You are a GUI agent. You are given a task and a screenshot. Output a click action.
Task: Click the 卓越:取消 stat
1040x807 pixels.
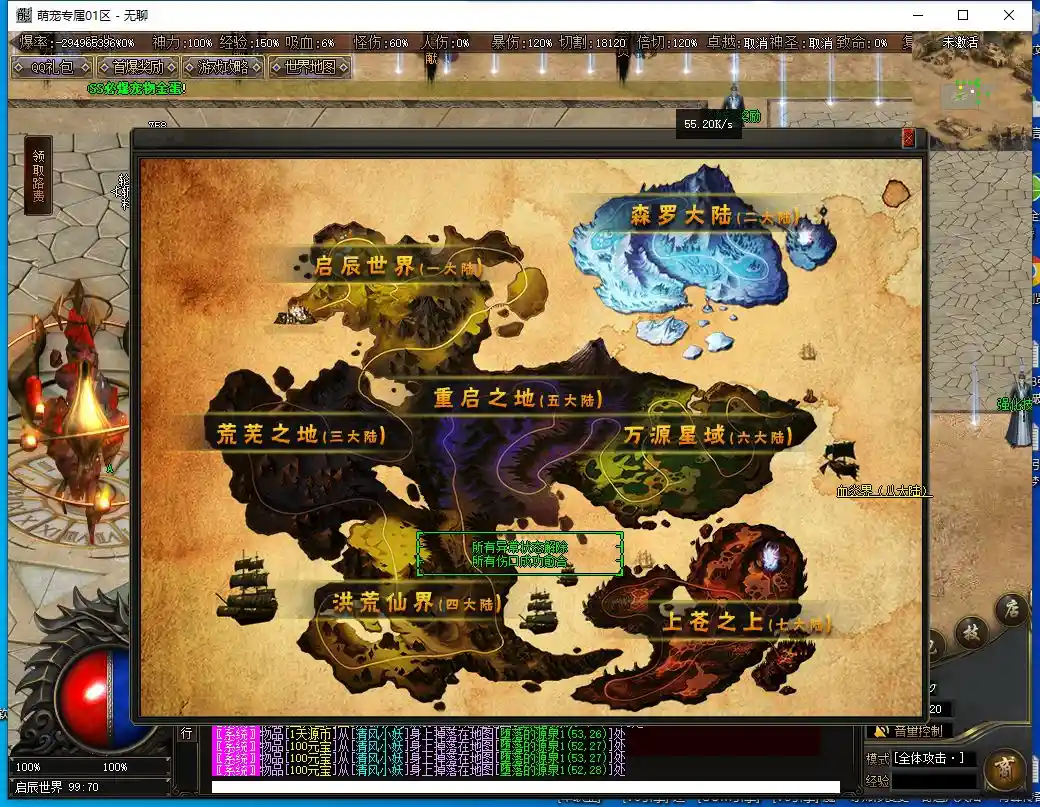point(736,42)
